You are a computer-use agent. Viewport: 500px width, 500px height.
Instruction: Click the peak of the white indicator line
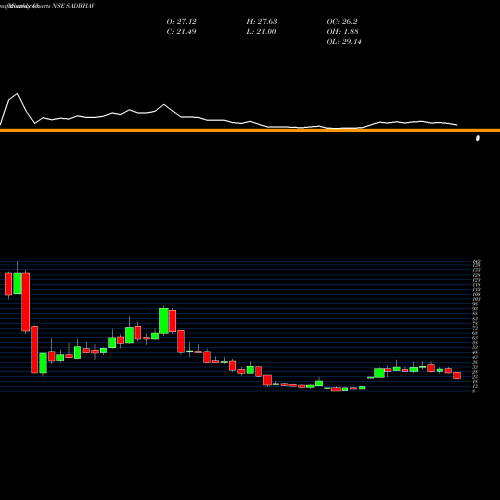(x=17, y=94)
